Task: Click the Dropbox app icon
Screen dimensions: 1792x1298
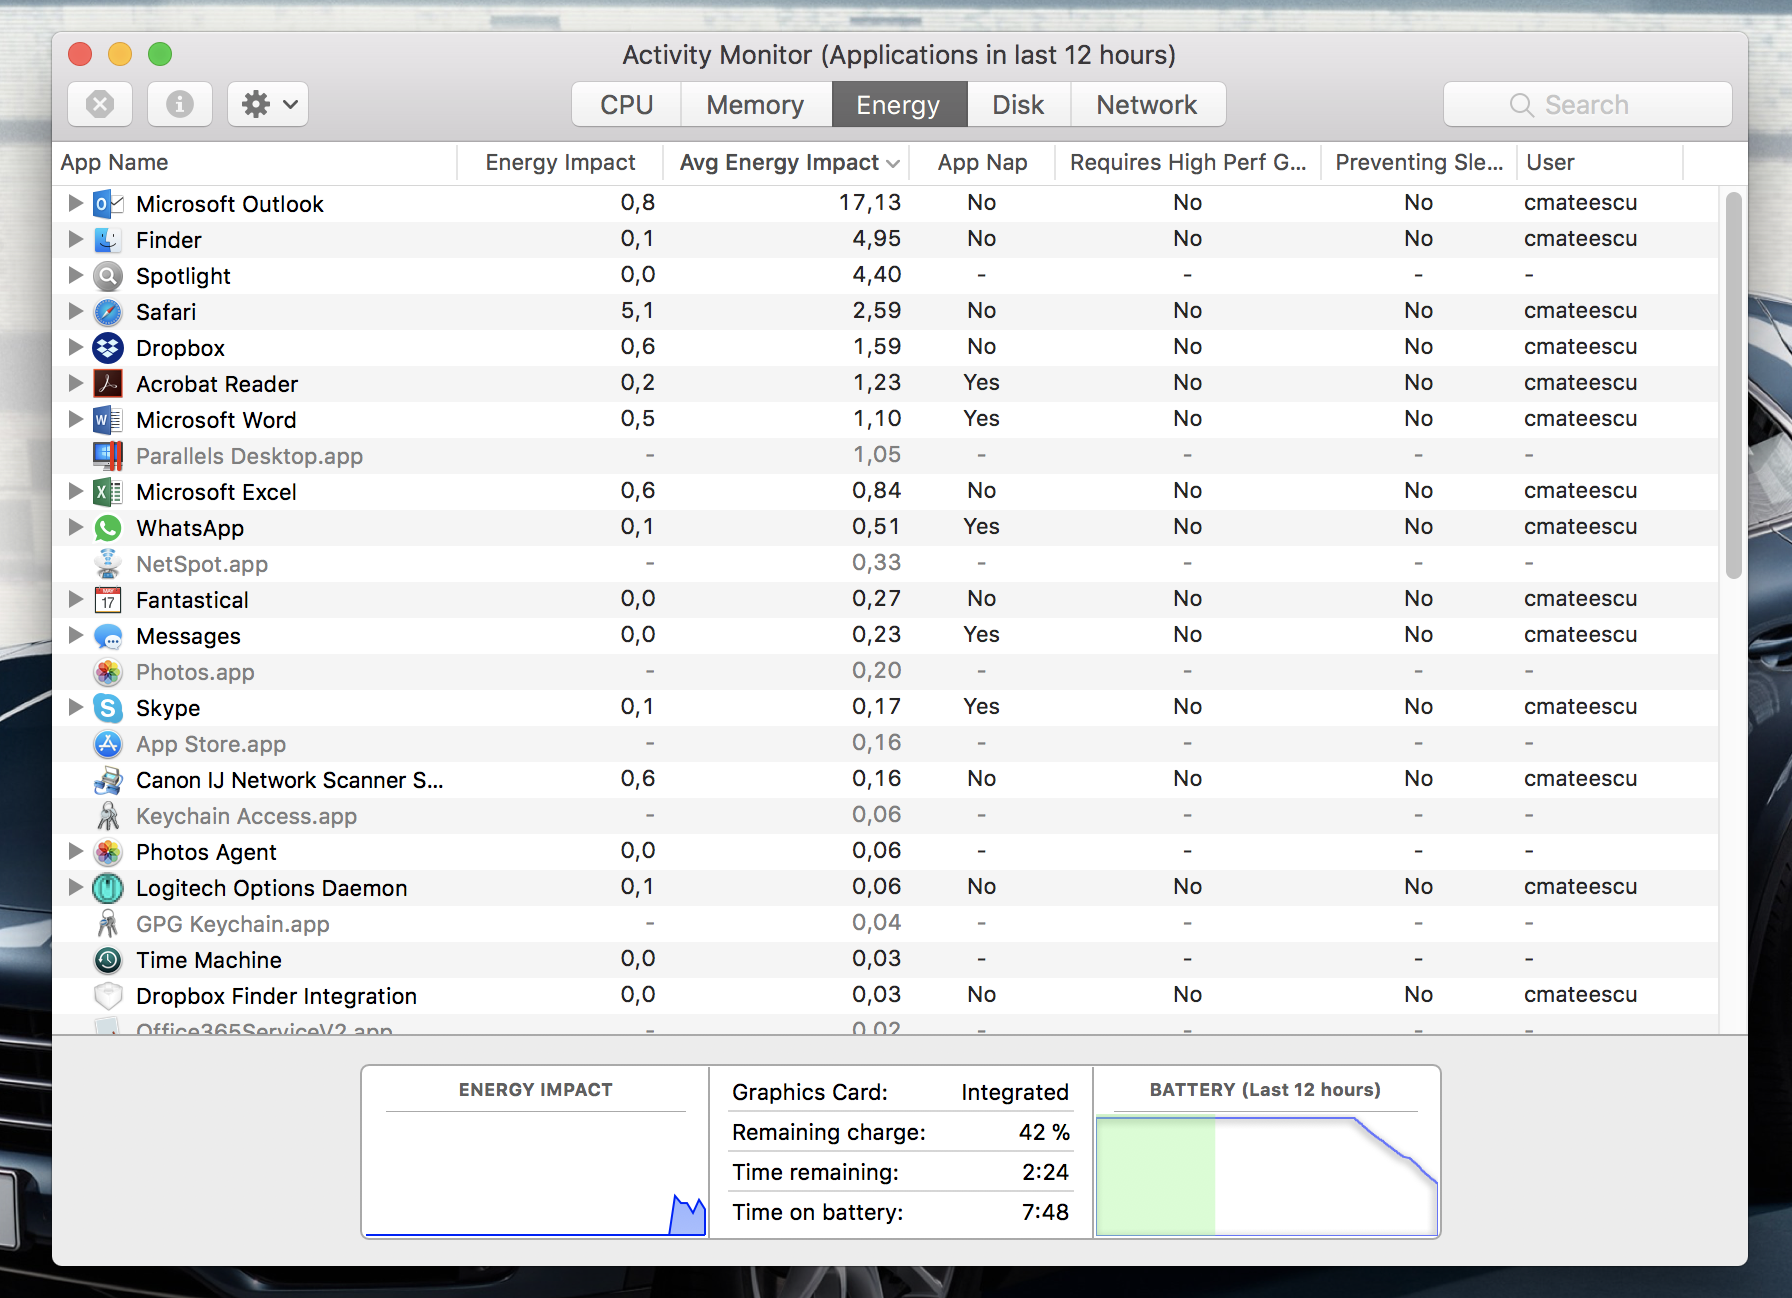Action: tap(108, 348)
